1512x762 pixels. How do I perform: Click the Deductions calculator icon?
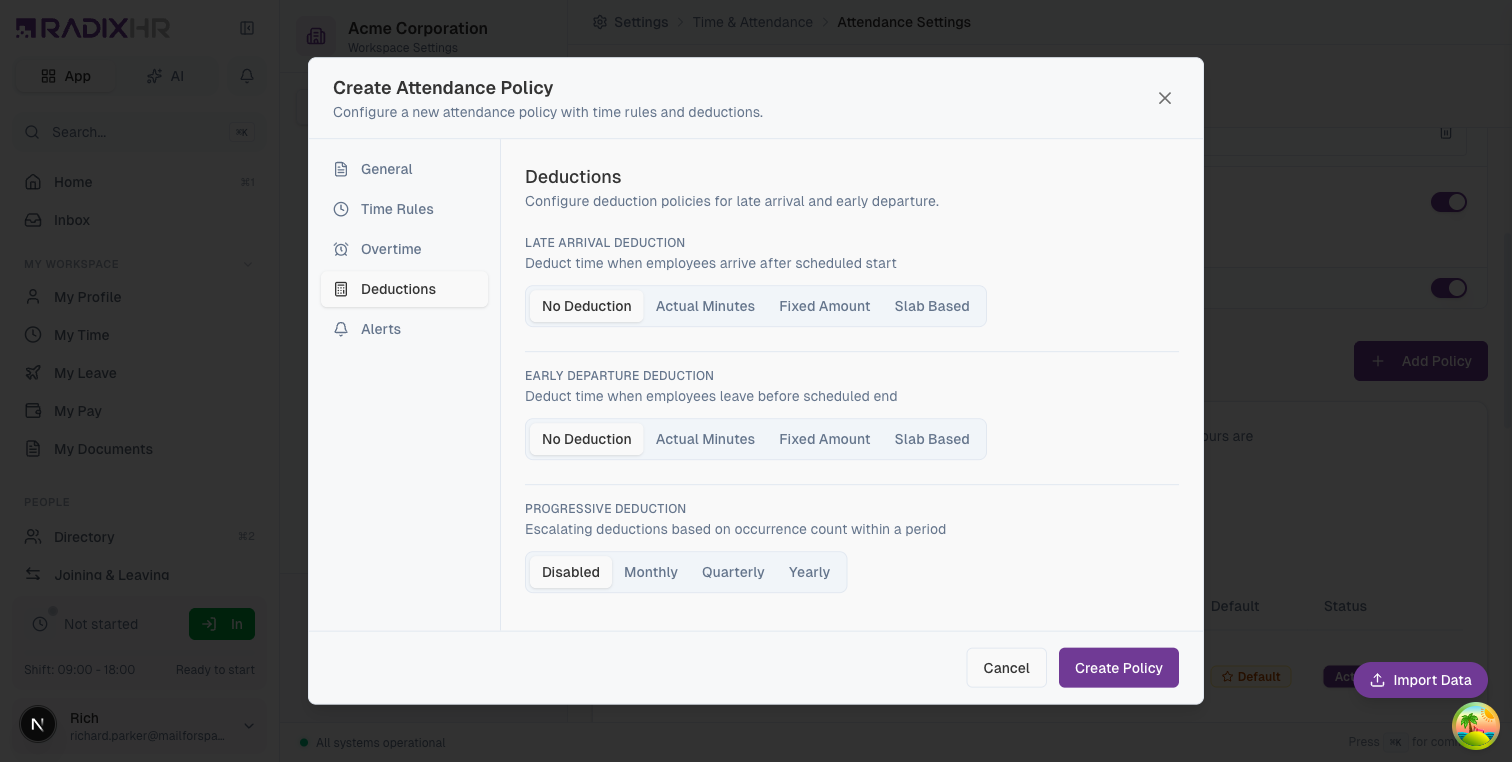(x=341, y=289)
